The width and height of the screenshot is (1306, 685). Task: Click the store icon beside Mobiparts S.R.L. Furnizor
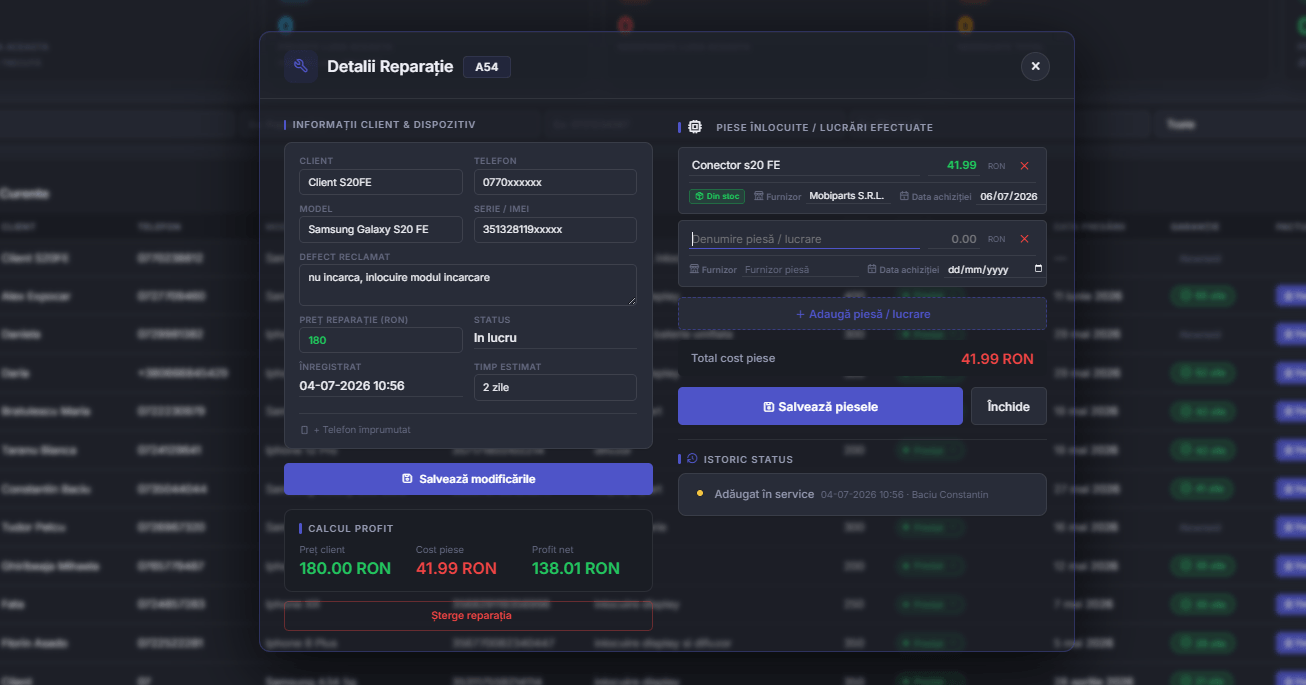pyautogui.click(x=759, y=197)
